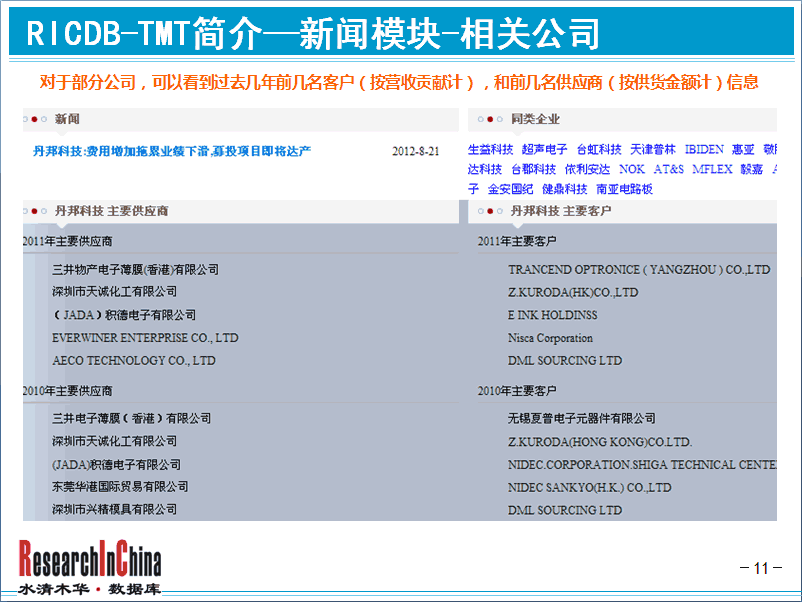
Task: Click customer Z.KURODA(HK)CO.,LTD
Action: pyautogui.click(x=573, y=293)
